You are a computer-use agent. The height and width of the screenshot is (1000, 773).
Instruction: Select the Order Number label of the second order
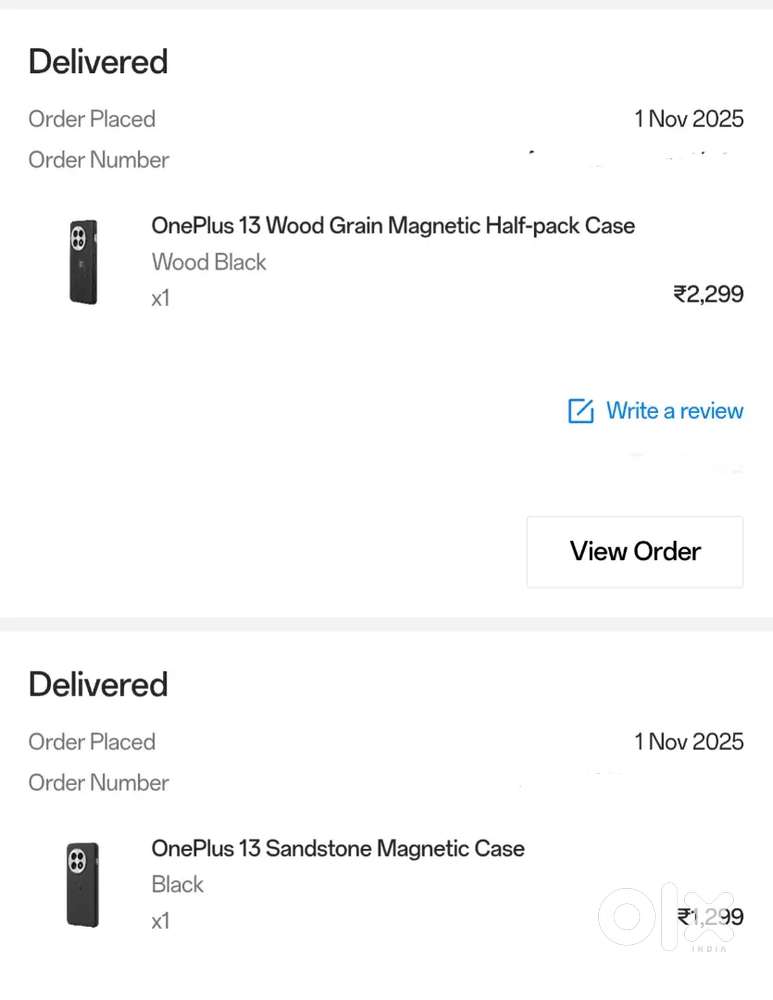[99, 783]
